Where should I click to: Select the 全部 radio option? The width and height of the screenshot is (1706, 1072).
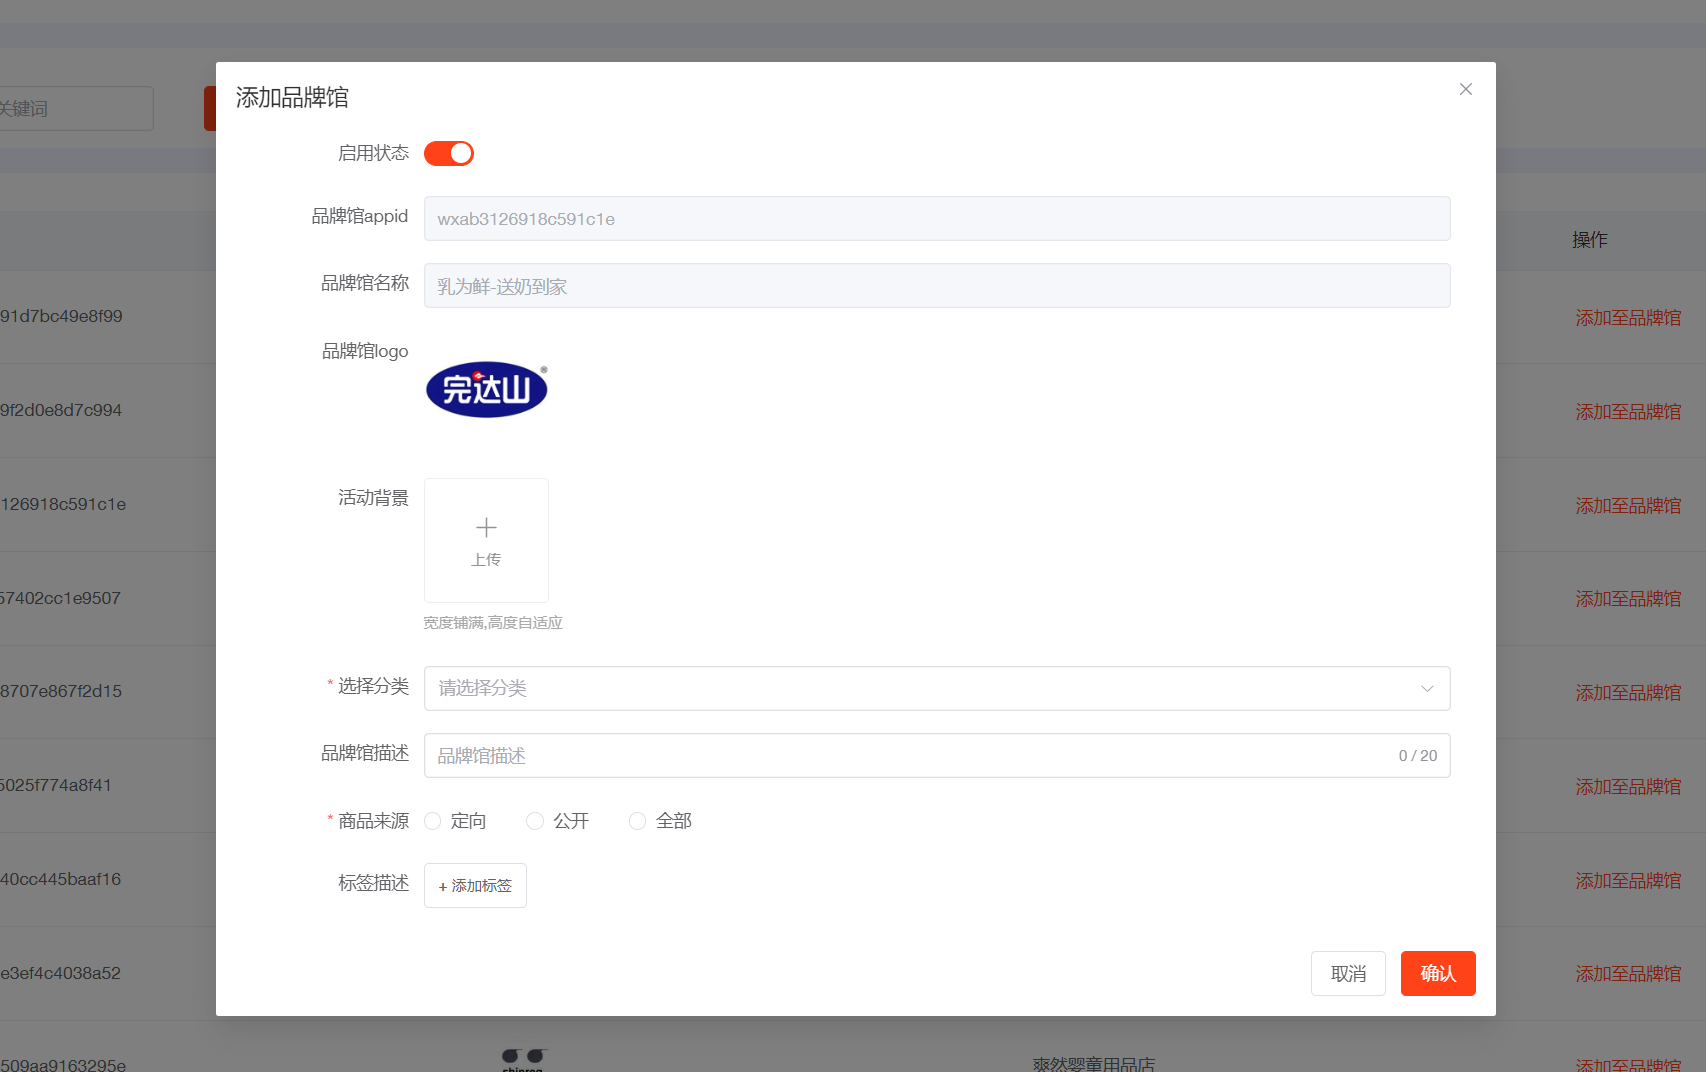pyautogui.click(x=637, y=821)
